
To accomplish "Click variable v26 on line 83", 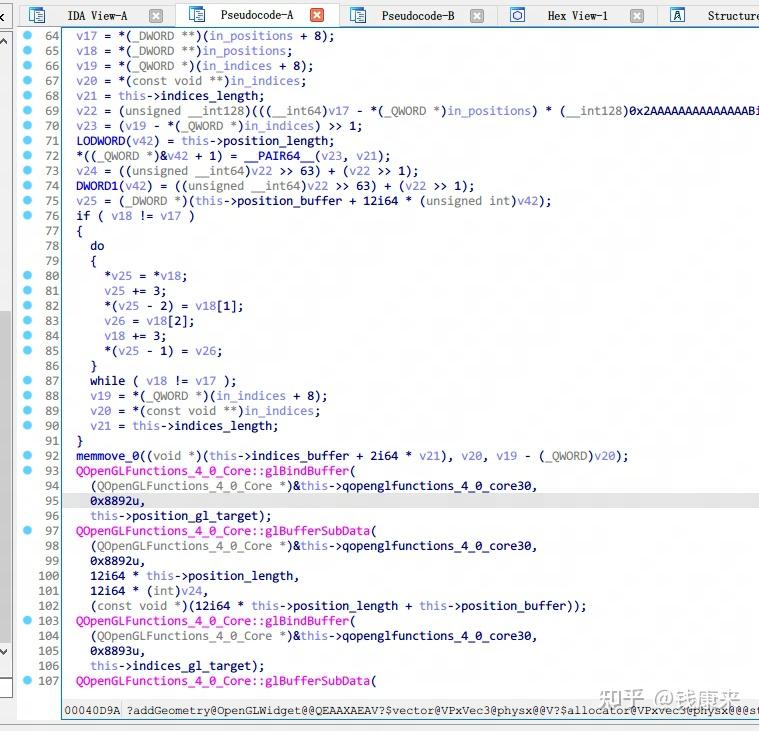I will [115, 321].
